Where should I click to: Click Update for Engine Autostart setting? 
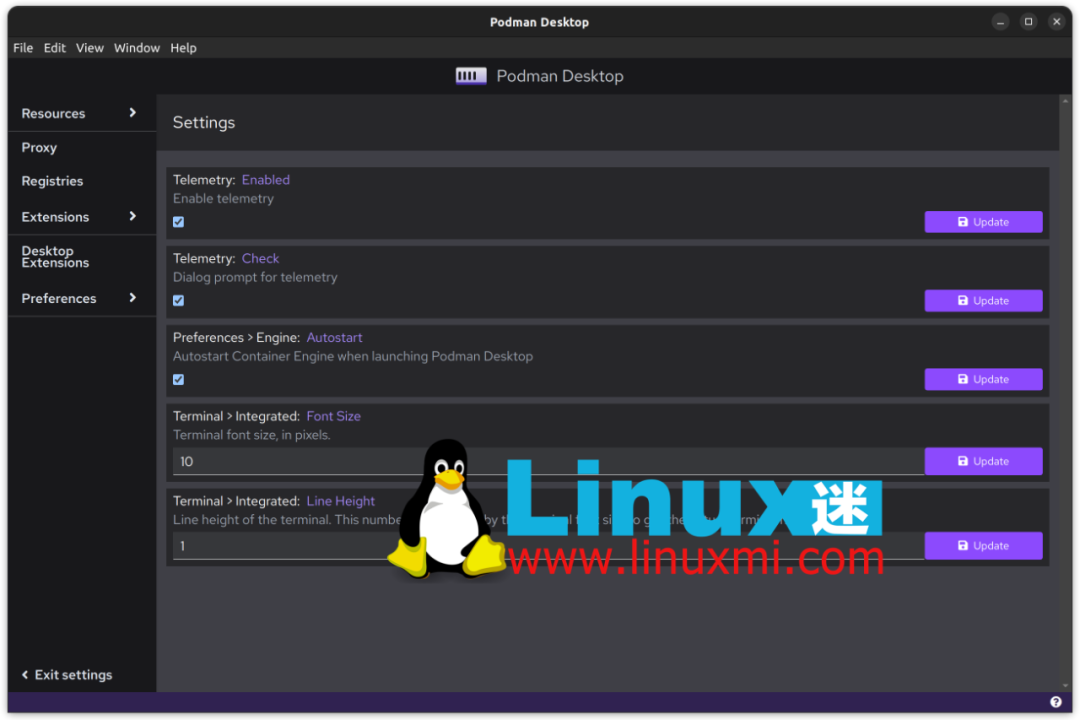click(x=983, y=379)
